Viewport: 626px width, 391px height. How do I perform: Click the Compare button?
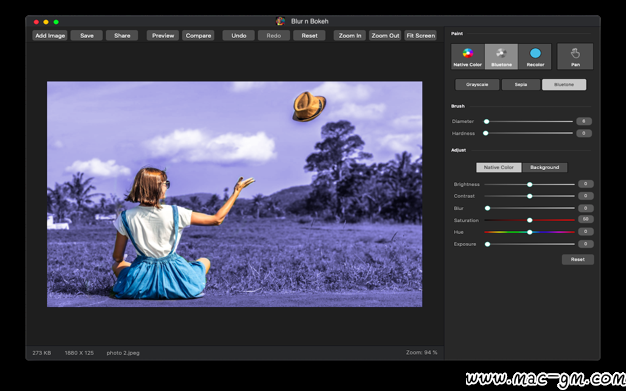point(198,36)
